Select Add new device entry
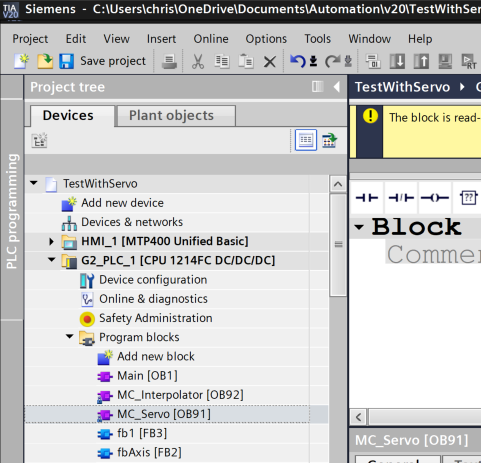This screenshot has width=481, height=463. tap(122, 203)
